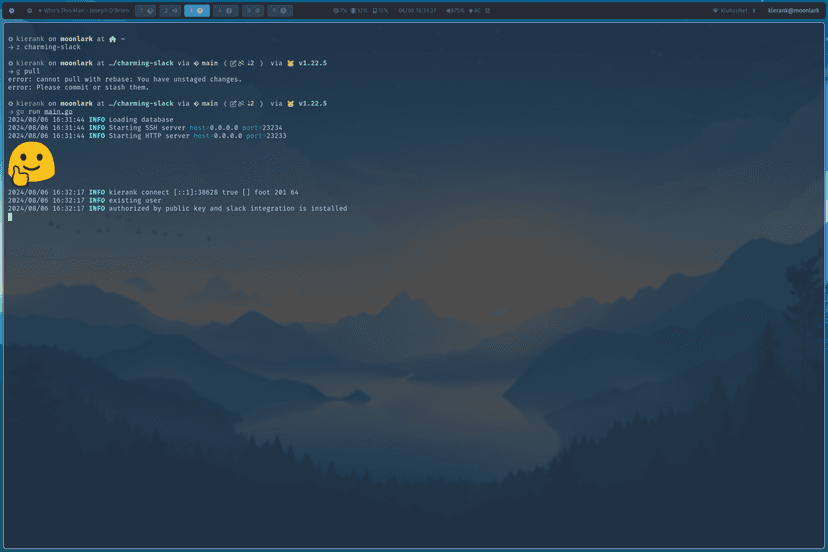Switch to workspace 8

(x=253, y=10)
